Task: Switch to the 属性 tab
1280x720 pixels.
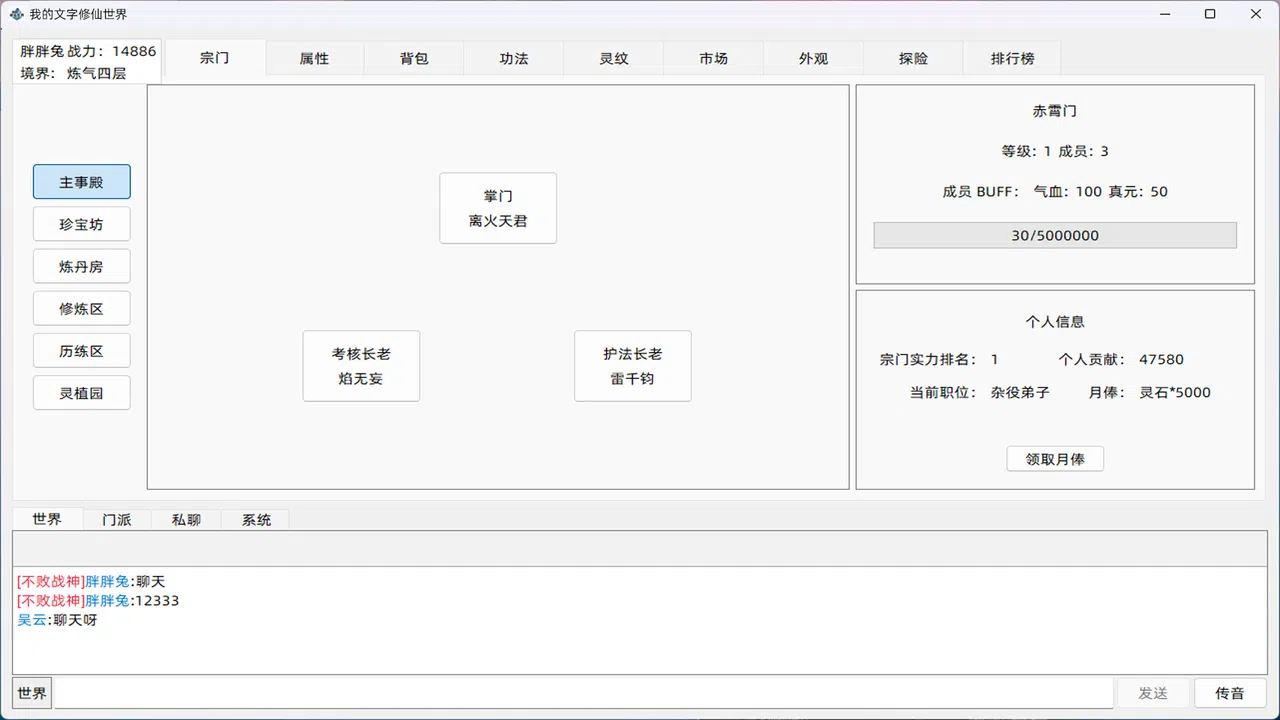Action: (314, 59)
